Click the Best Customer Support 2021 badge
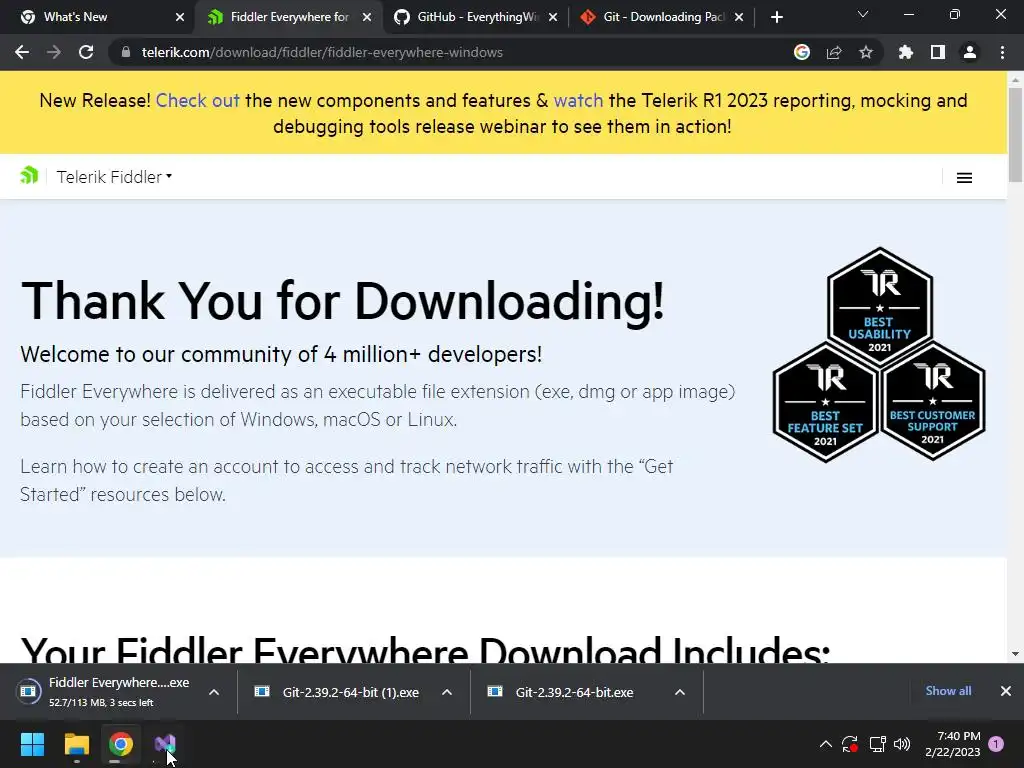The height and width of the screenshot is (768, 1024). point(933,401)
